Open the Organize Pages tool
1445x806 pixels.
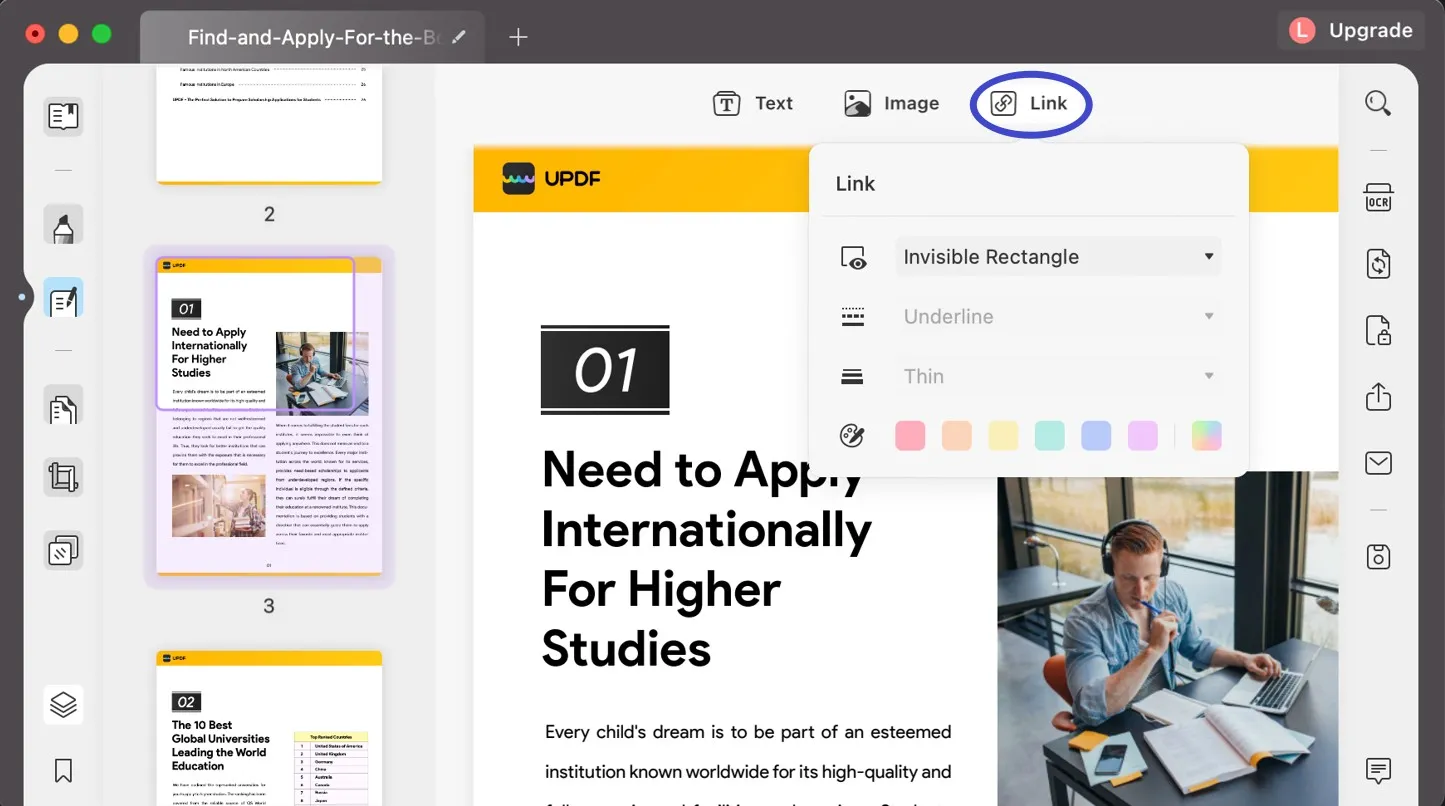tap(63, 409)
